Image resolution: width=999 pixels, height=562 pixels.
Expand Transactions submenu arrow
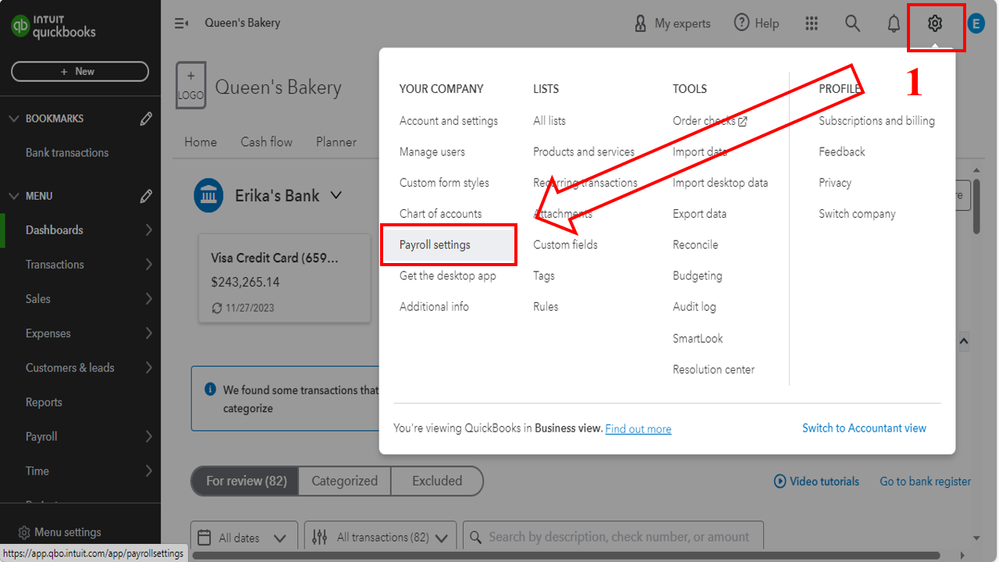click(x=148, y=264)
